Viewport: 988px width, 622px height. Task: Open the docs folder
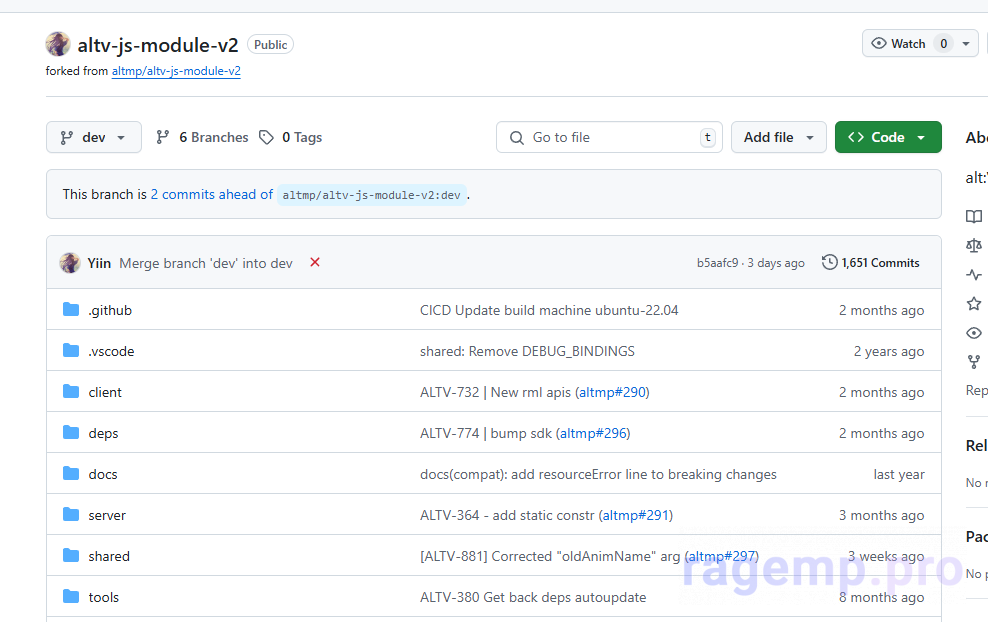[103, 474]
